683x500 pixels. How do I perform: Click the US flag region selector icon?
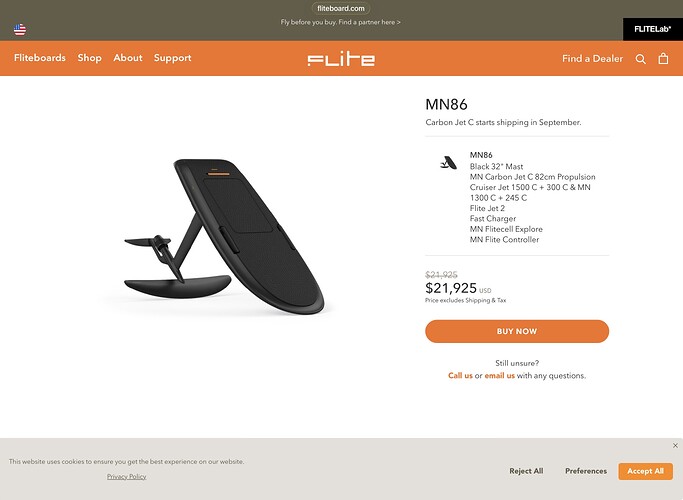(20, 30)
